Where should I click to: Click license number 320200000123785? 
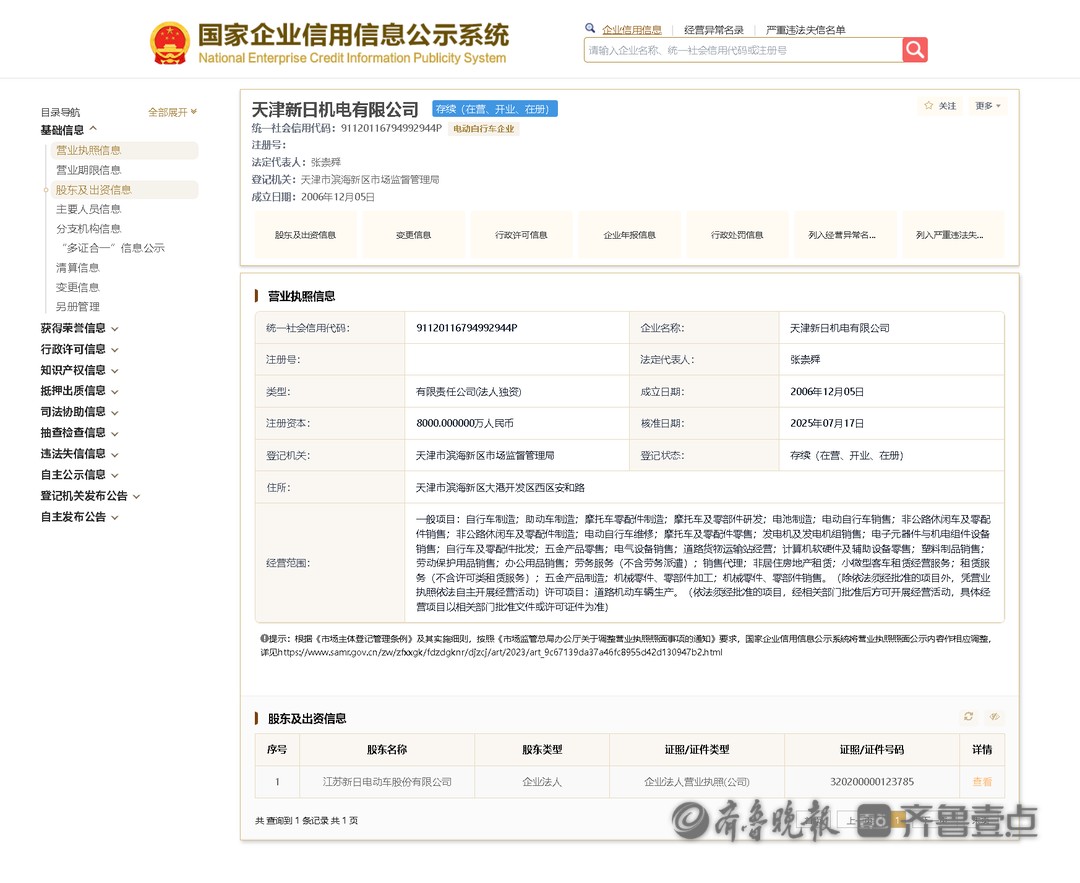pyautogui.click(x=872, y=782)
